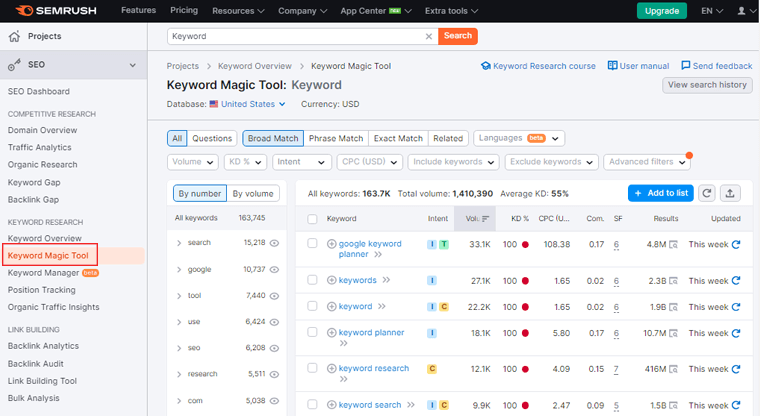Viewport: 760px width, 416px height.
Task: Toggle eye icon for seo group
Action: point(274,348)
